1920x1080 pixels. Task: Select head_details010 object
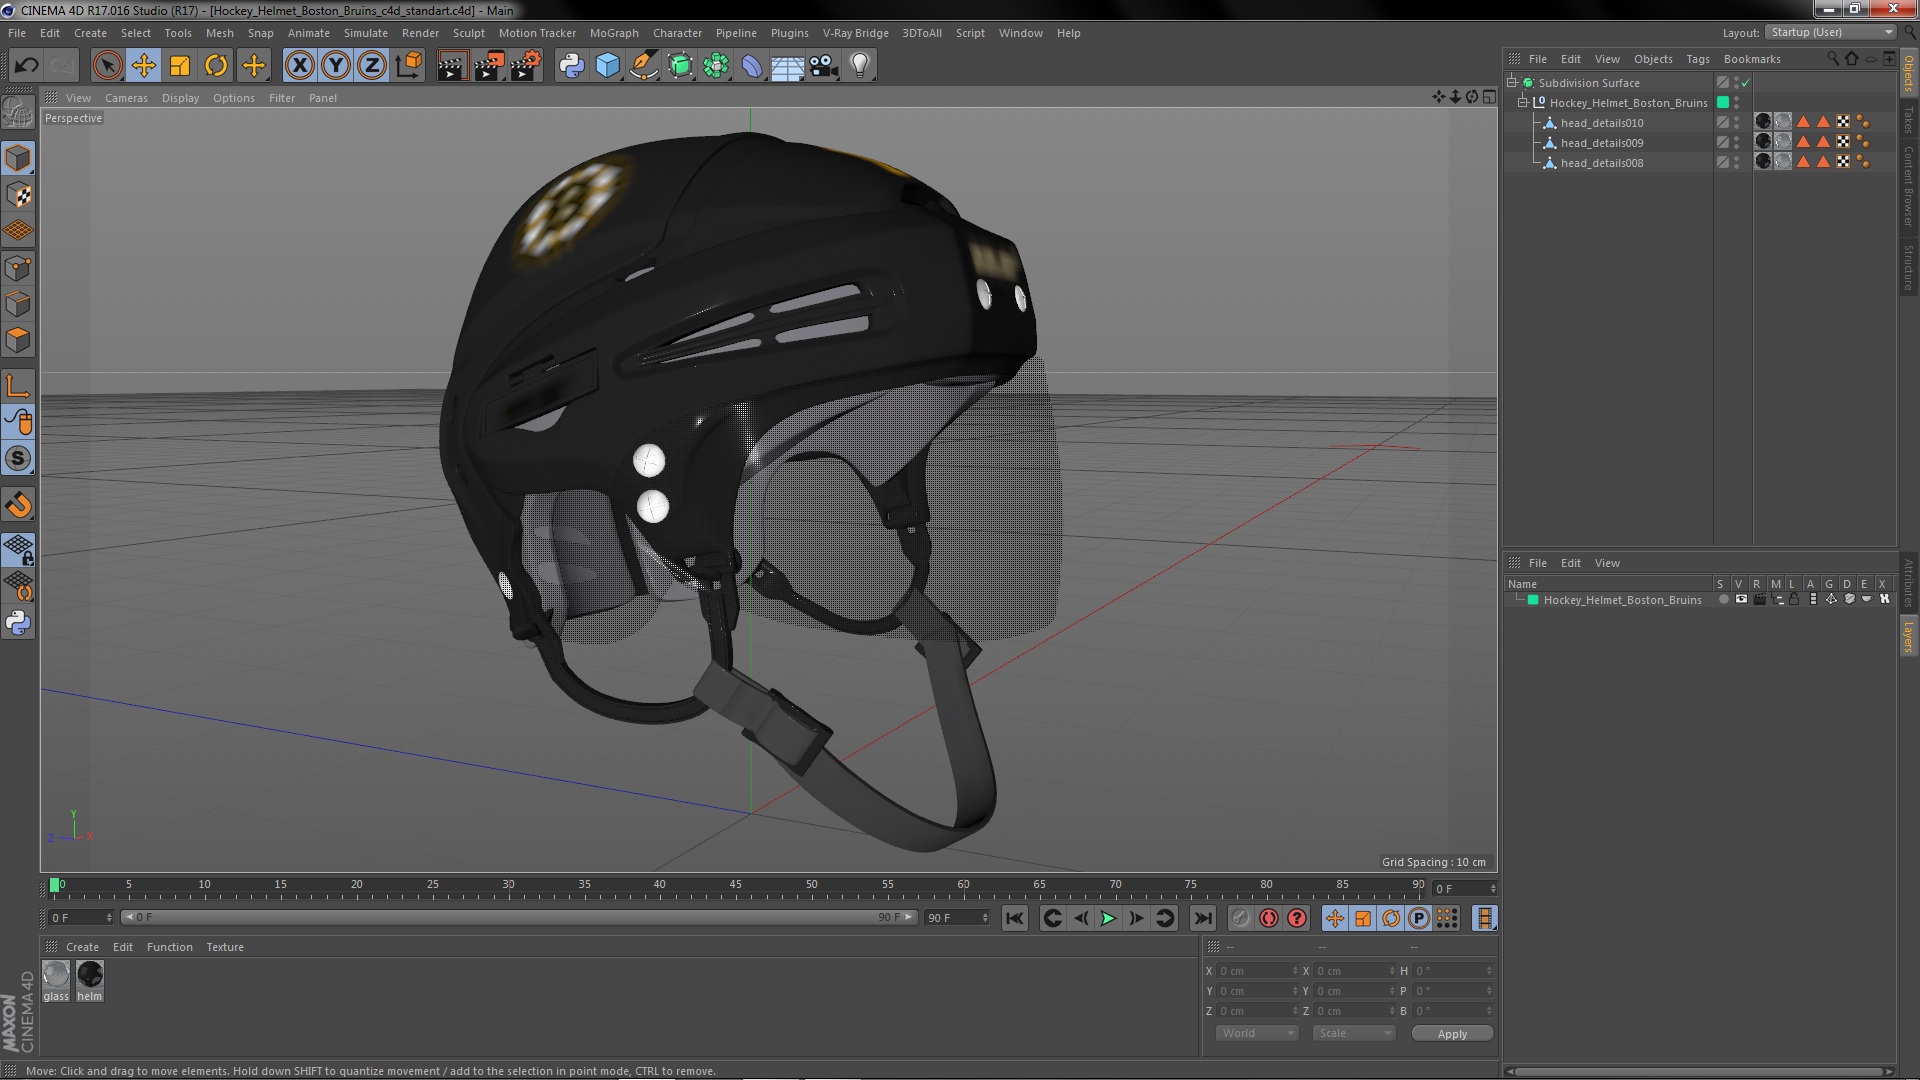tap(1602, 123)
